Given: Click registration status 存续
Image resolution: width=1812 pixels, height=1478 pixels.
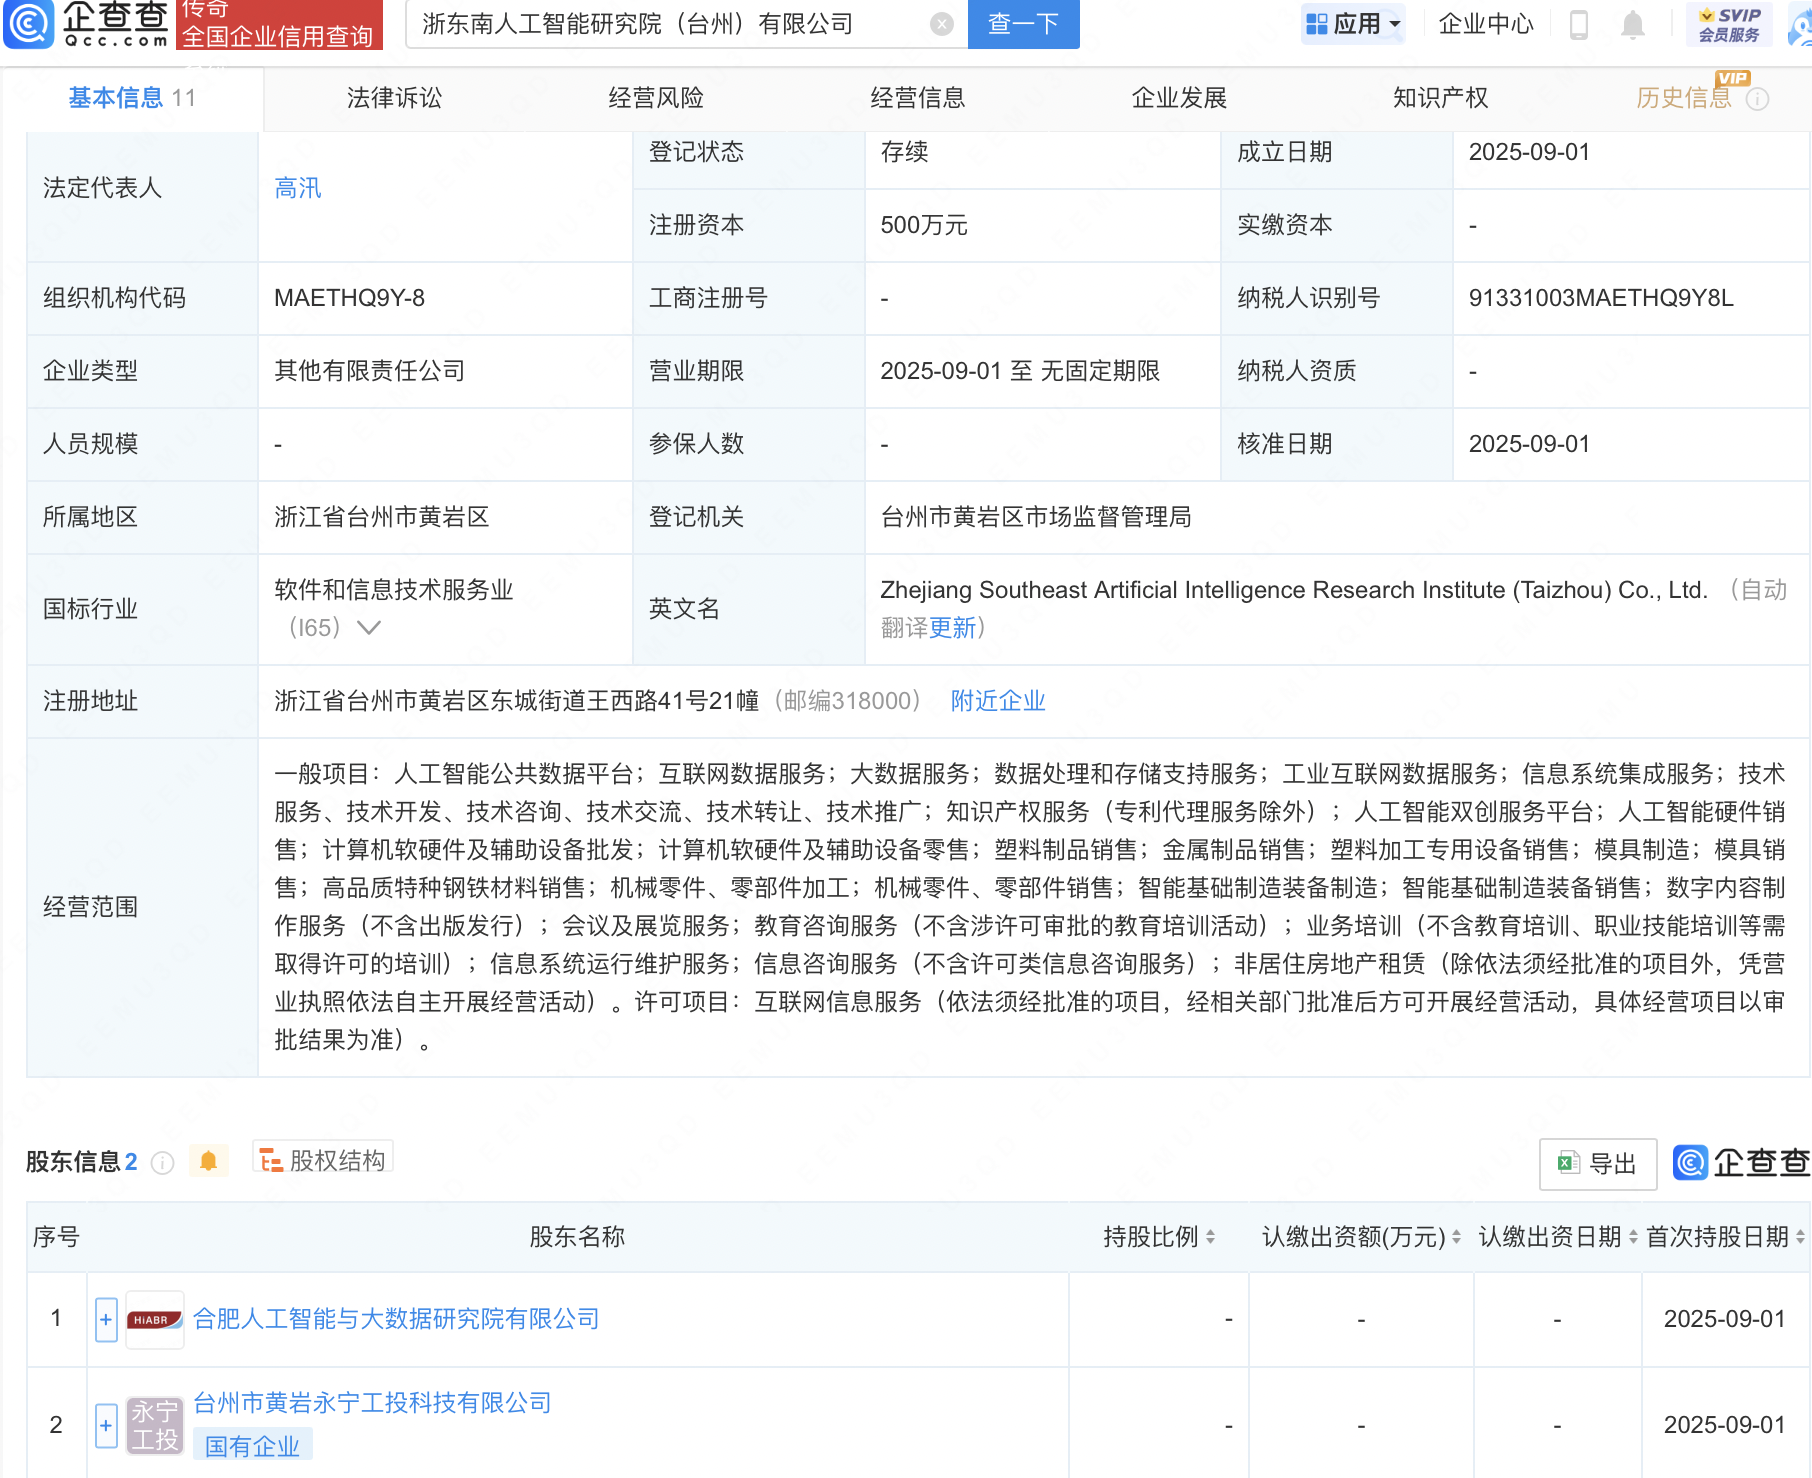Looking at the screenshot, I should click(x=904, y=152).
